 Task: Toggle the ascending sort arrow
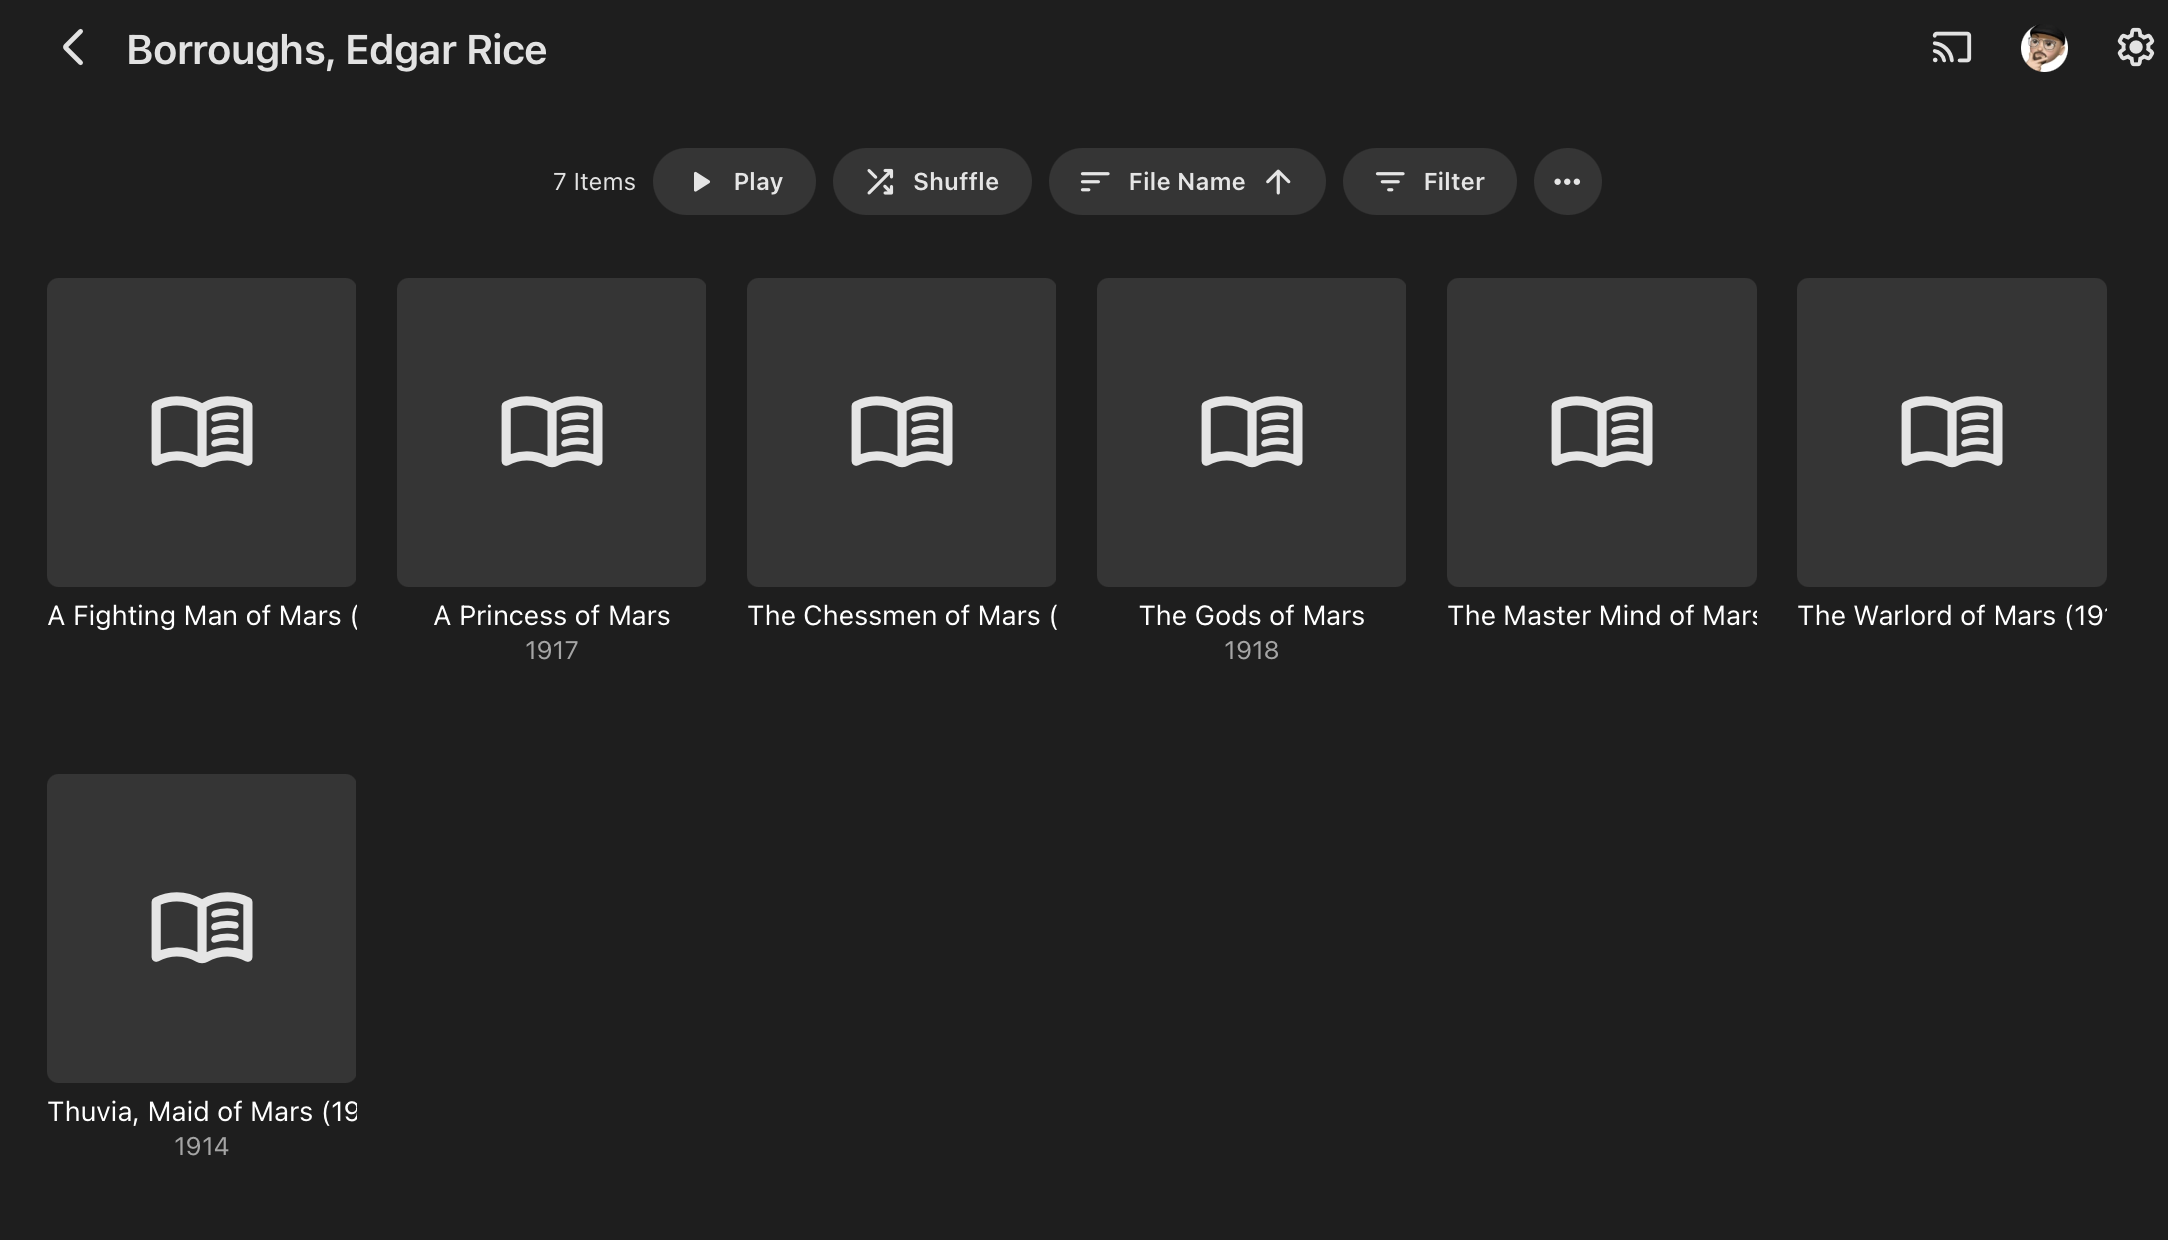[1278, 181]
